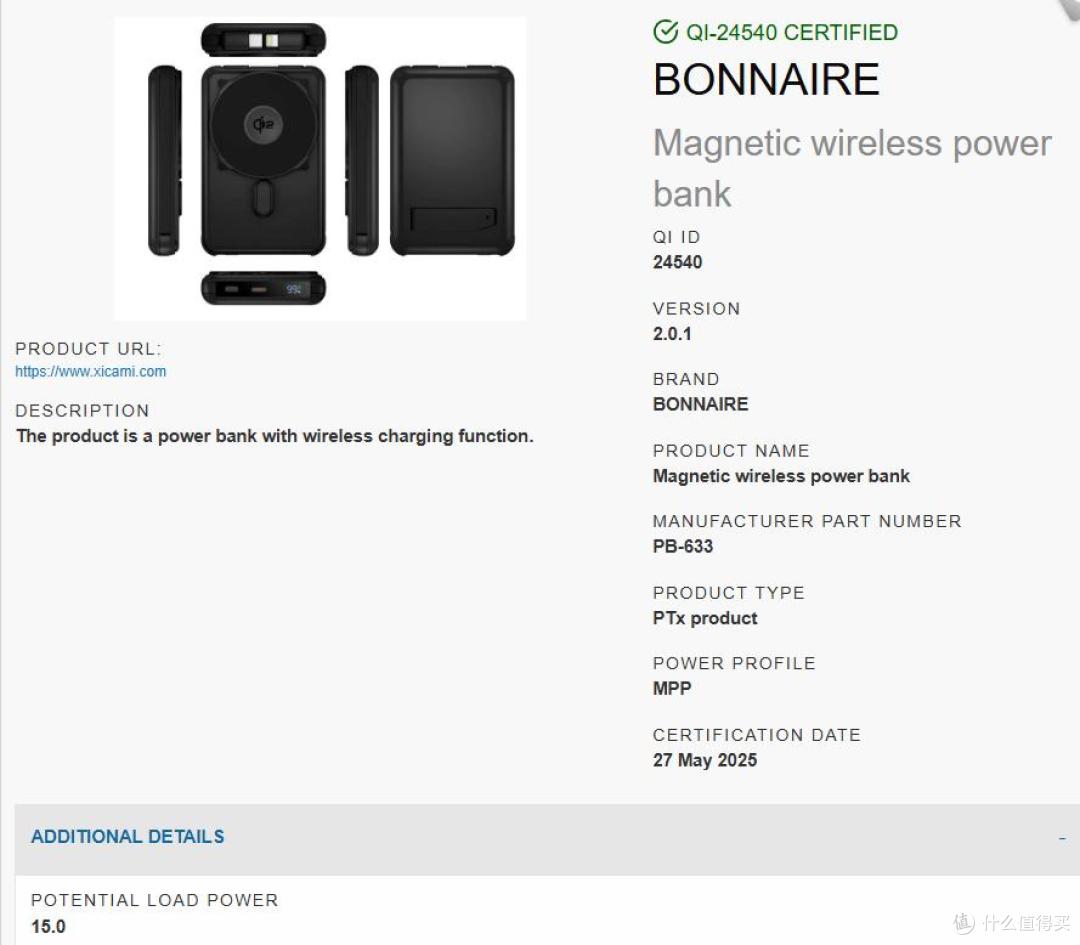Click the back view with kickstand
1080x945 pixels.
(453, 160)
